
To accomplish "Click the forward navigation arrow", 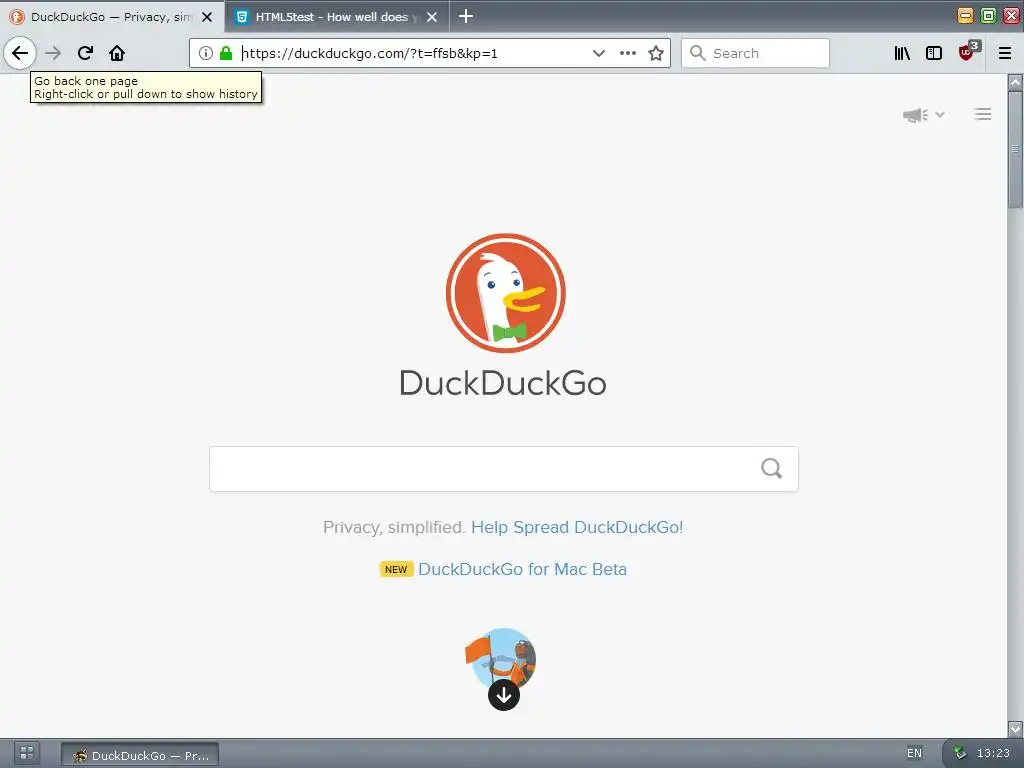I will 54,53.
